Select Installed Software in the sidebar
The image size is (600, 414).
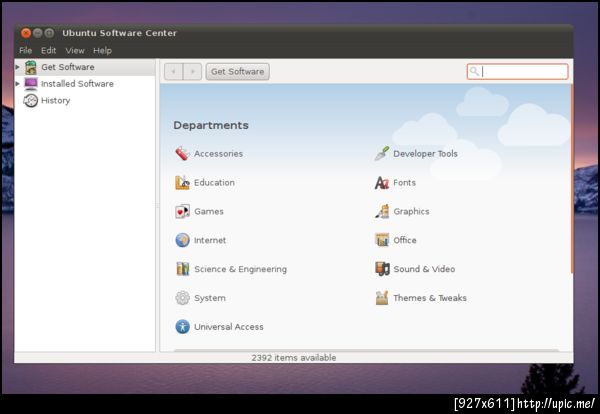pos(85,83)
